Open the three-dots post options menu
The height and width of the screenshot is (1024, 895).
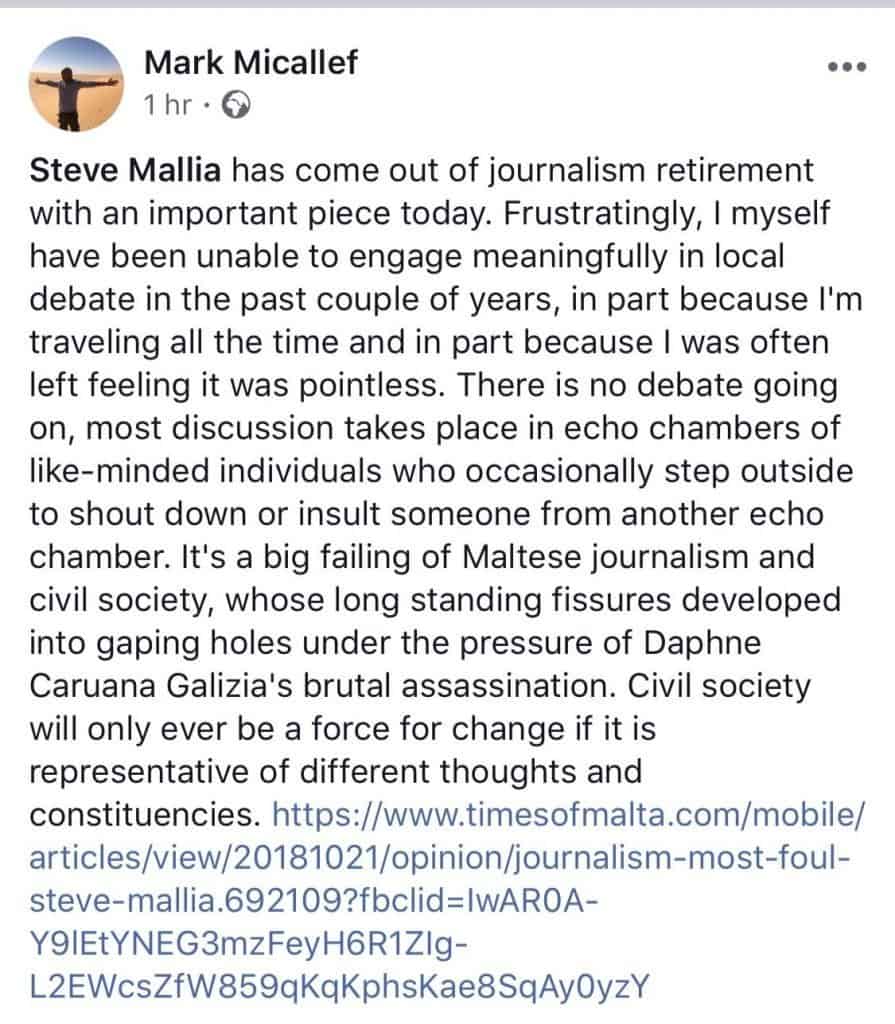tap(846, 68)
